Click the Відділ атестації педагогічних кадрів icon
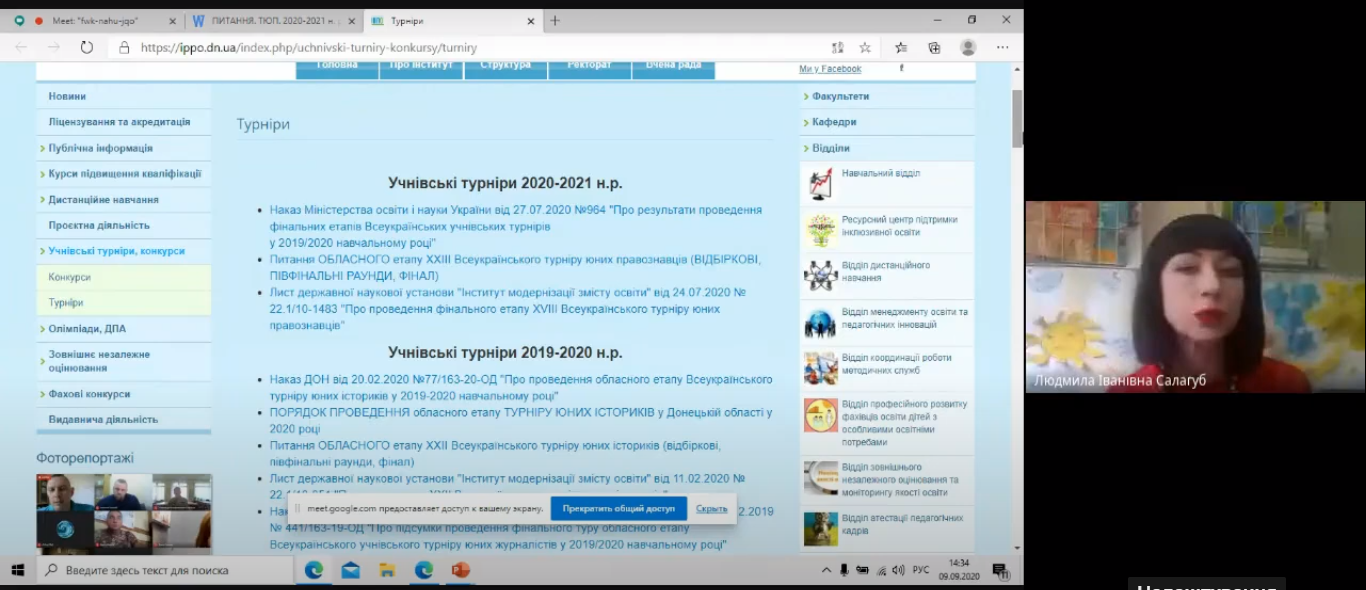Viewport: 1366px width, 590px height. click(821, 529)
